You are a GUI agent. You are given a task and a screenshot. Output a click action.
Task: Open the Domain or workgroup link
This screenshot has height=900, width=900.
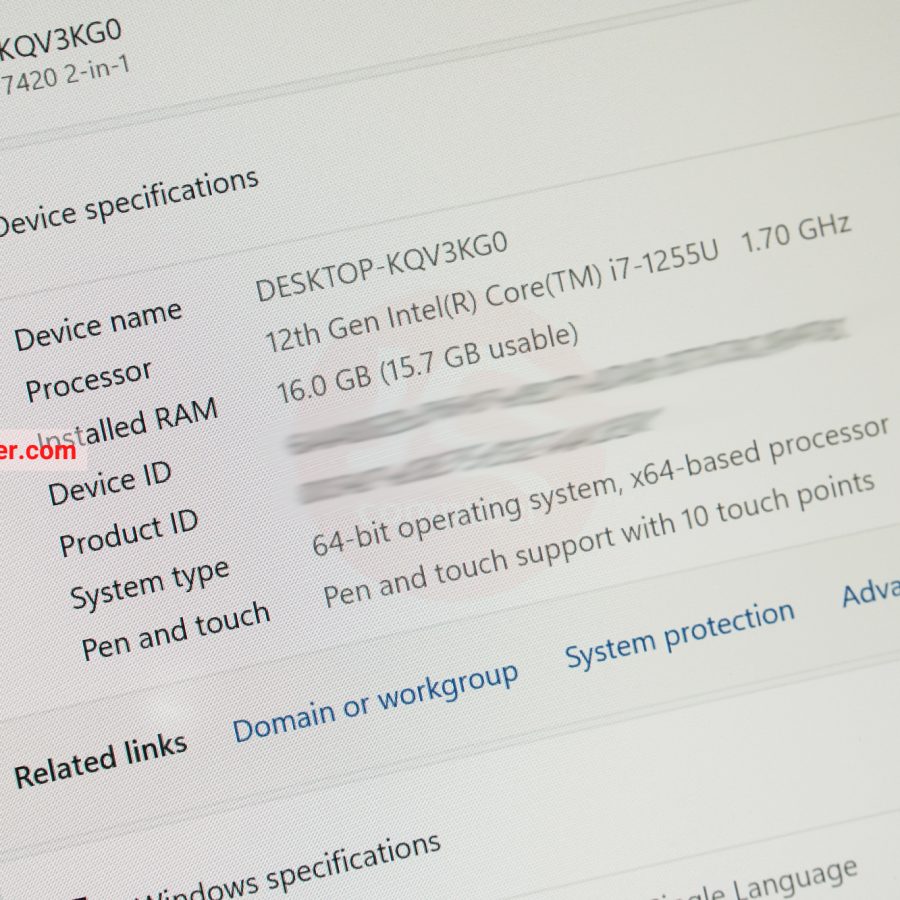coord(375,703)
